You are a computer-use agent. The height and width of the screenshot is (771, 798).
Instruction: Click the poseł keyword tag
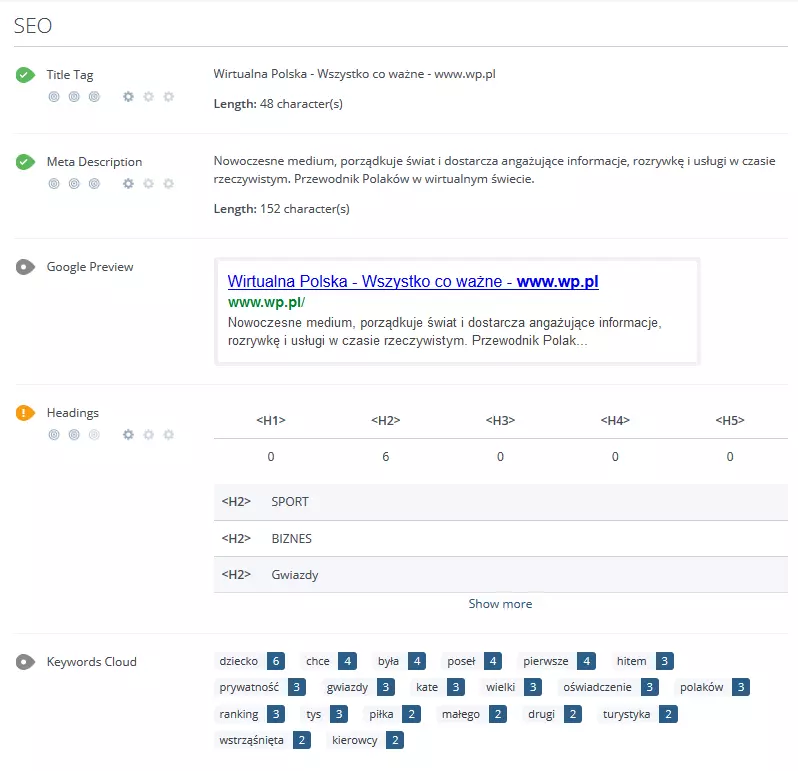pos(472,661)
